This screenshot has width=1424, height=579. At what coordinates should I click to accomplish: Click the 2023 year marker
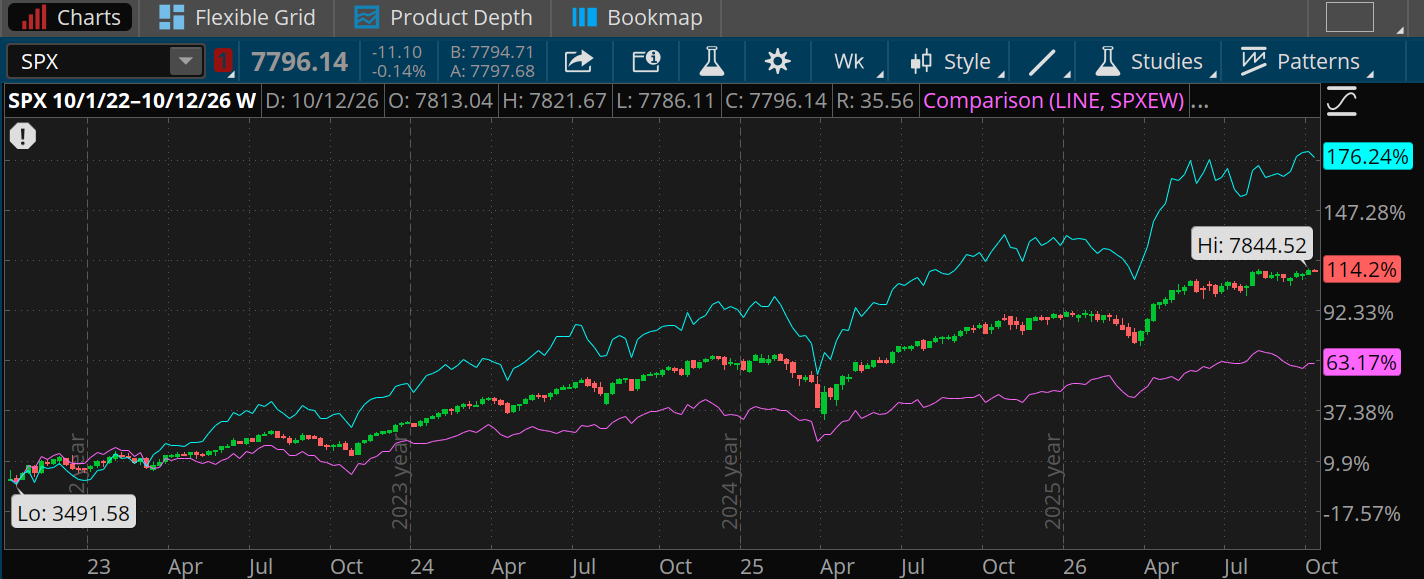click(x=400, y=483)
